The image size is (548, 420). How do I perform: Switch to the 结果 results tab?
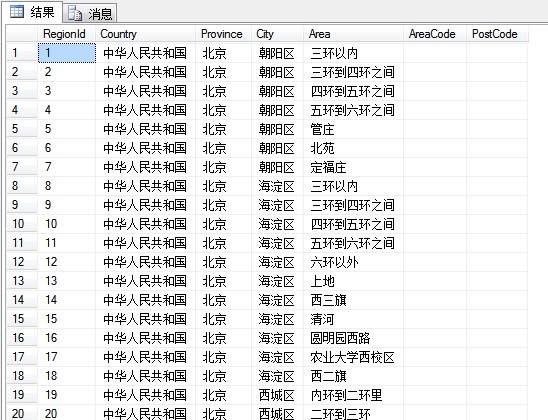[x=32, y=13]
